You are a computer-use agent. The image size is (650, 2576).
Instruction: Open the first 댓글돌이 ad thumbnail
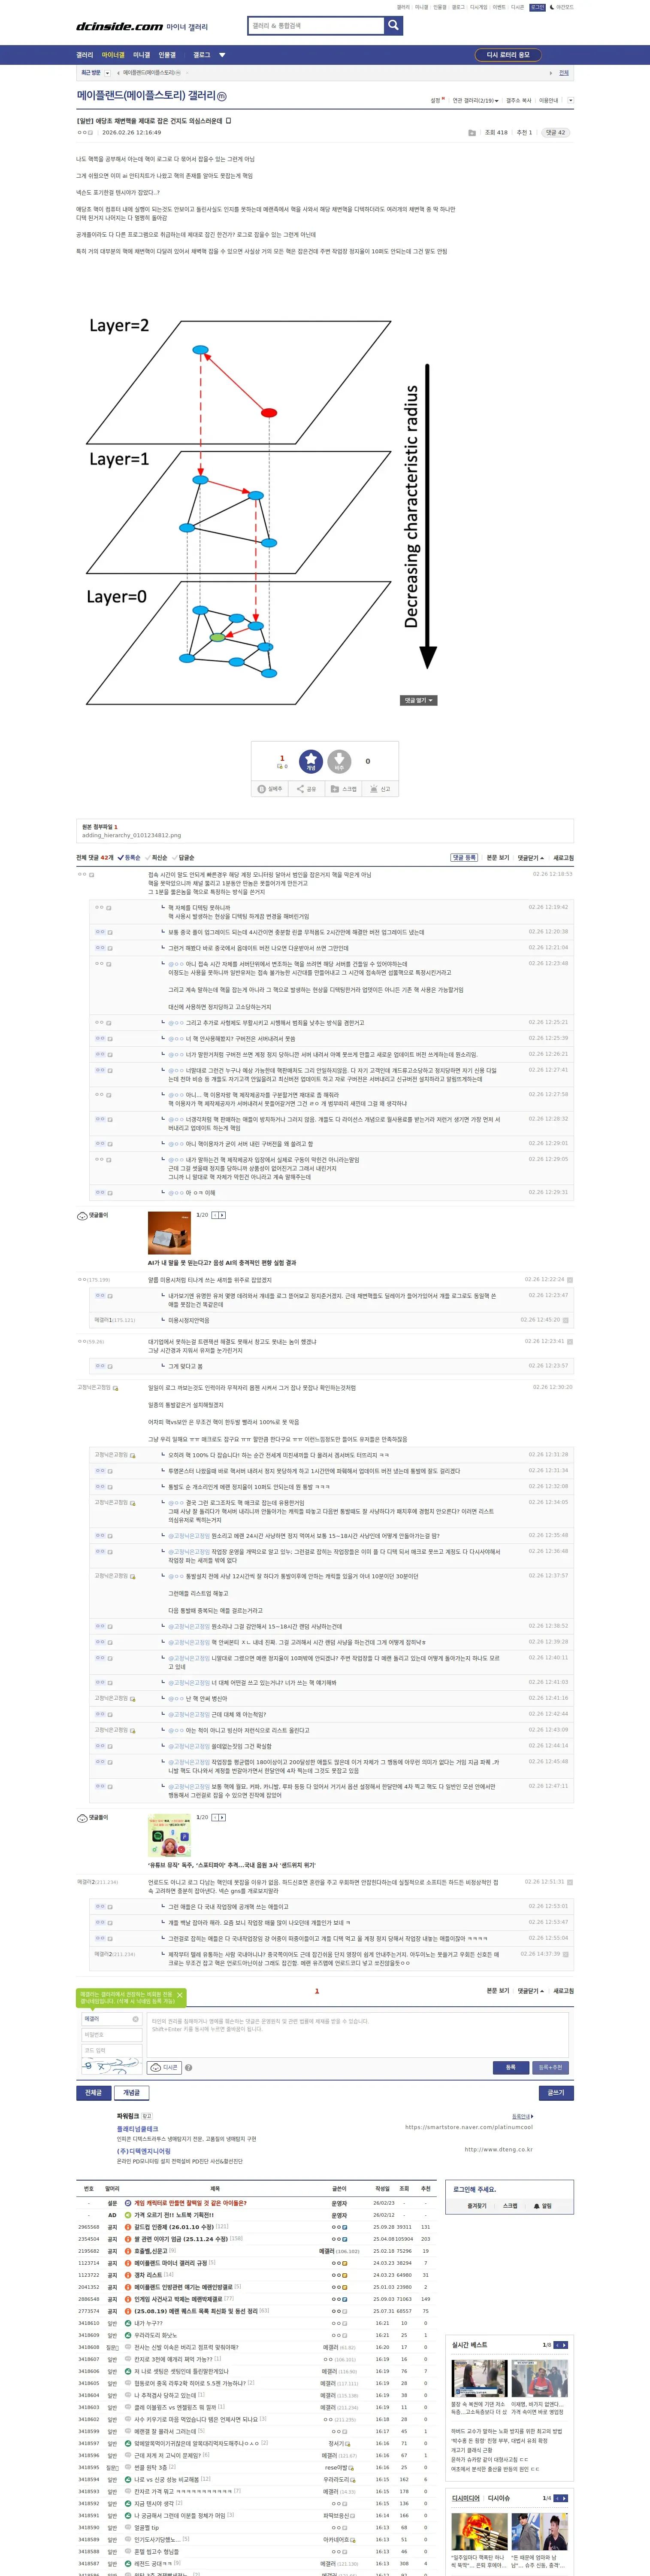click(x=169, y=1232)
